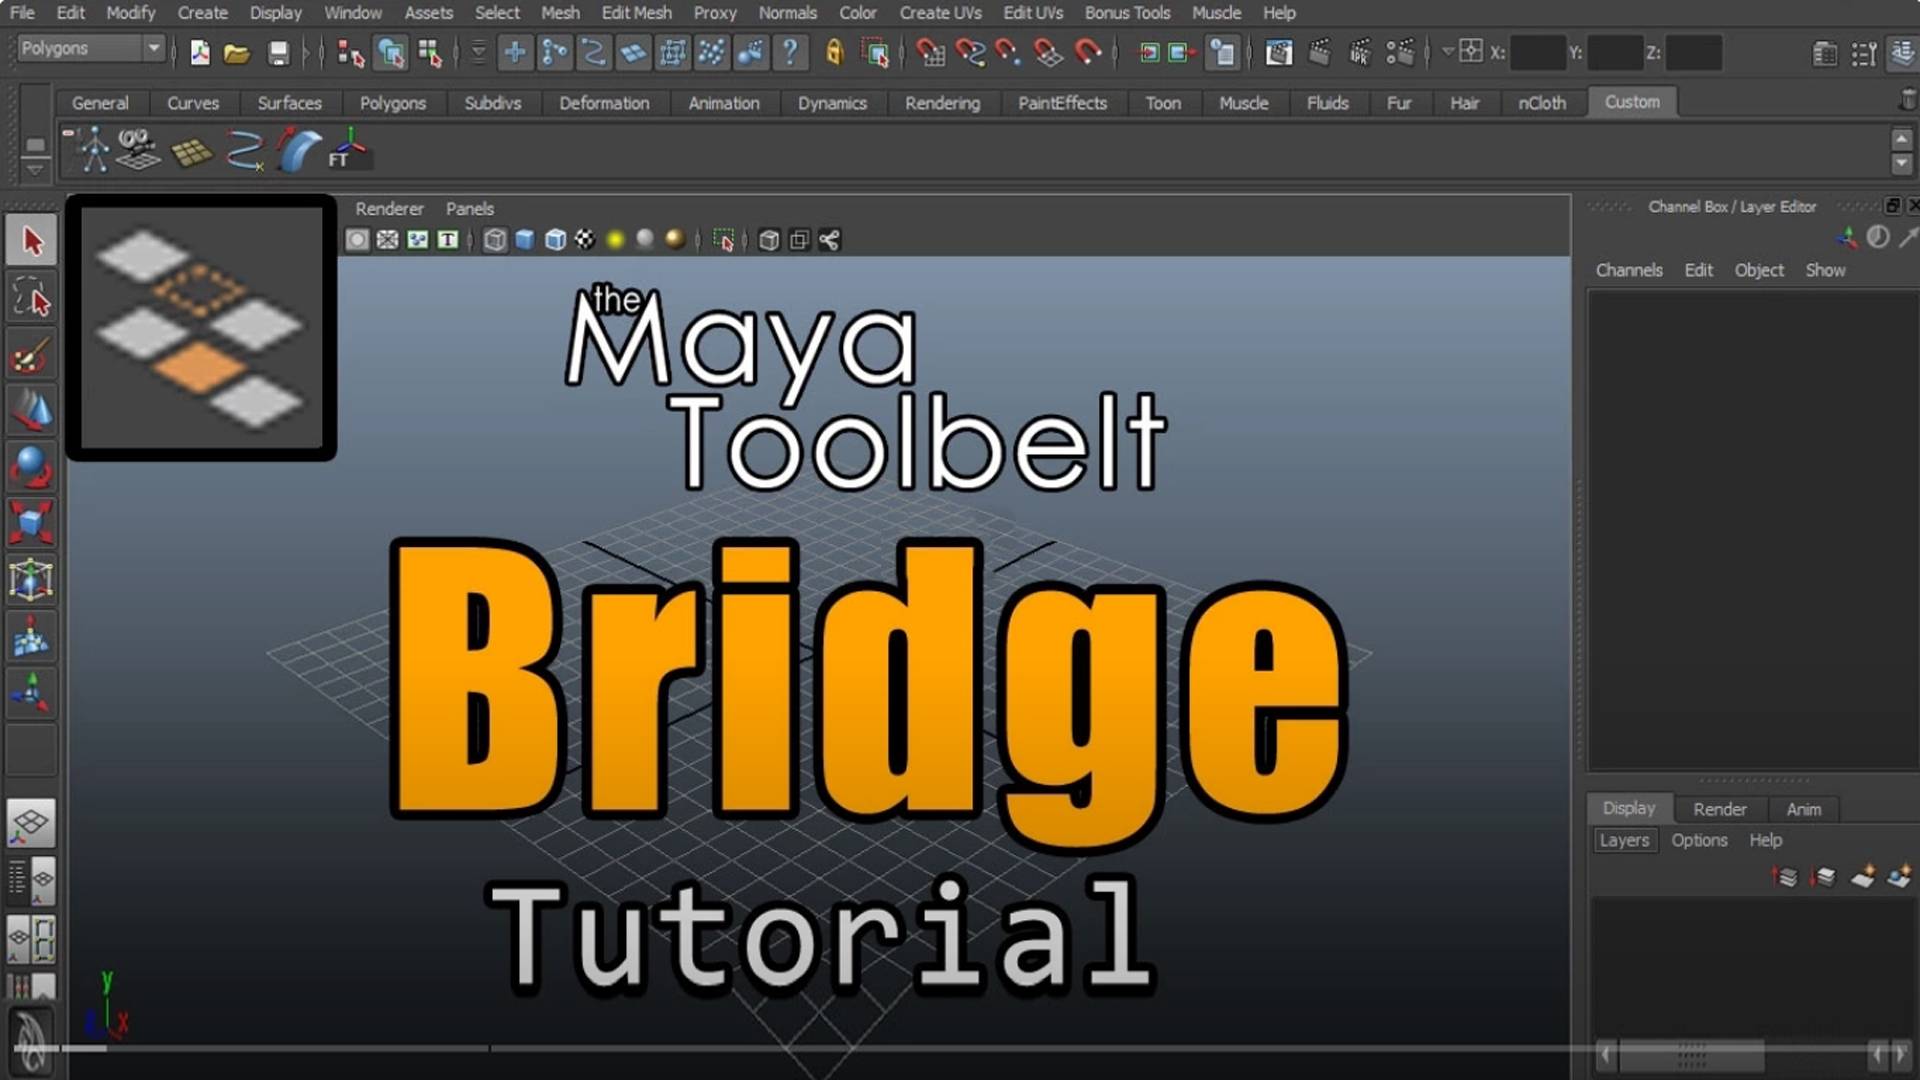Image resolution: width=1920 pixels, height=1080 pixels.
Task: Activate the Rotate tool sphere icon
Action: tap(31, 467)
